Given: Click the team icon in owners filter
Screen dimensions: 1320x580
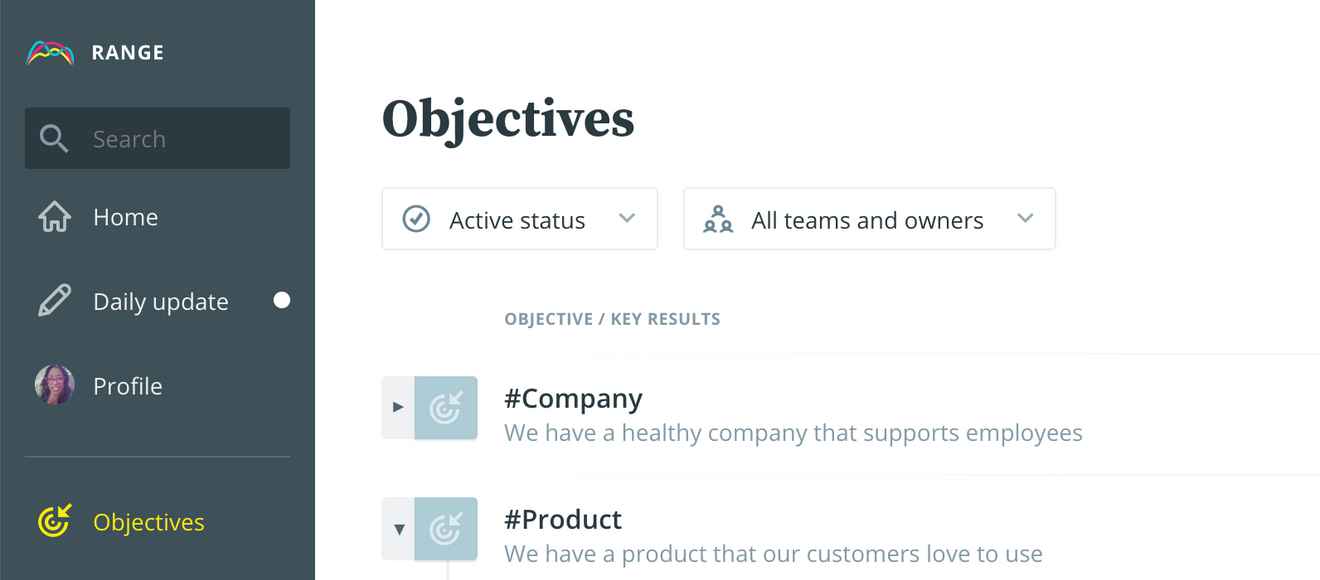Looking at the screenshot, I should coord(718,219).
